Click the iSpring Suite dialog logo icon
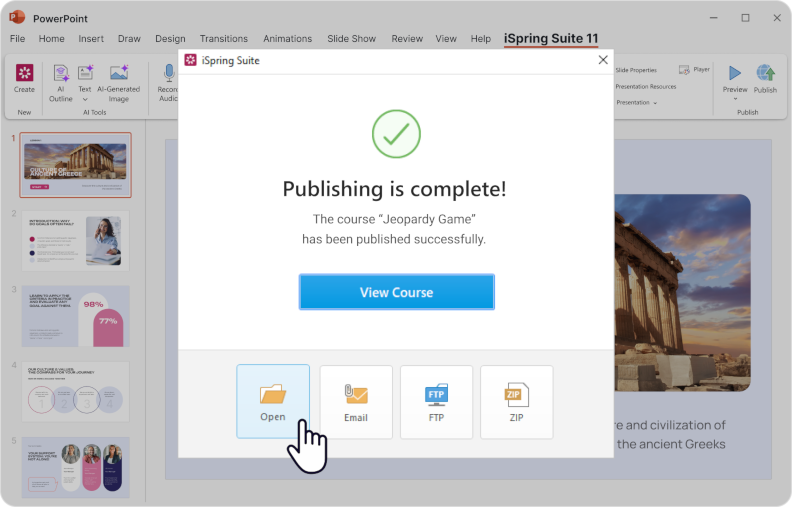This screenshot has width=792, height=507. (x=190, y=60)
